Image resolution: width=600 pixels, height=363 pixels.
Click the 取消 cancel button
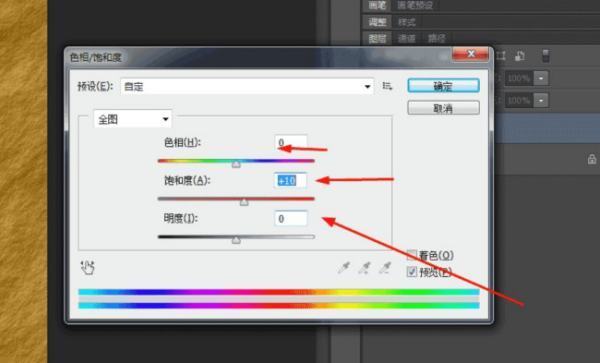pyautogui.click(x=443, y=108)
